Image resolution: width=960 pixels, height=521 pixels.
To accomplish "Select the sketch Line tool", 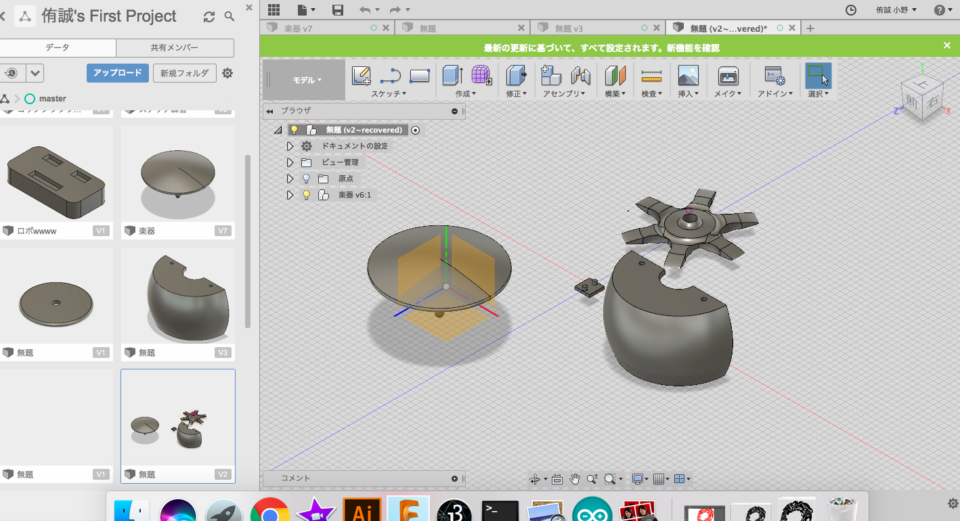I will tap(390, 75).
